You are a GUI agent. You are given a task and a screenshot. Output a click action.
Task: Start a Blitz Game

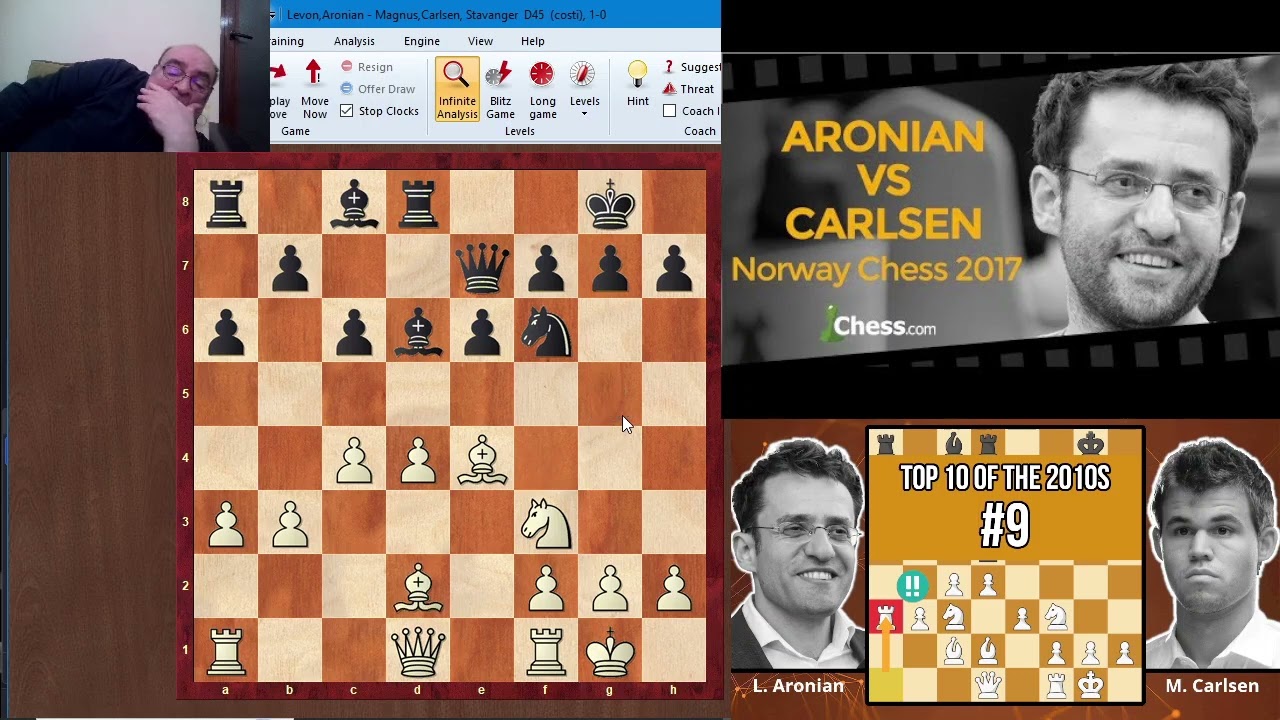click(500, 90)
